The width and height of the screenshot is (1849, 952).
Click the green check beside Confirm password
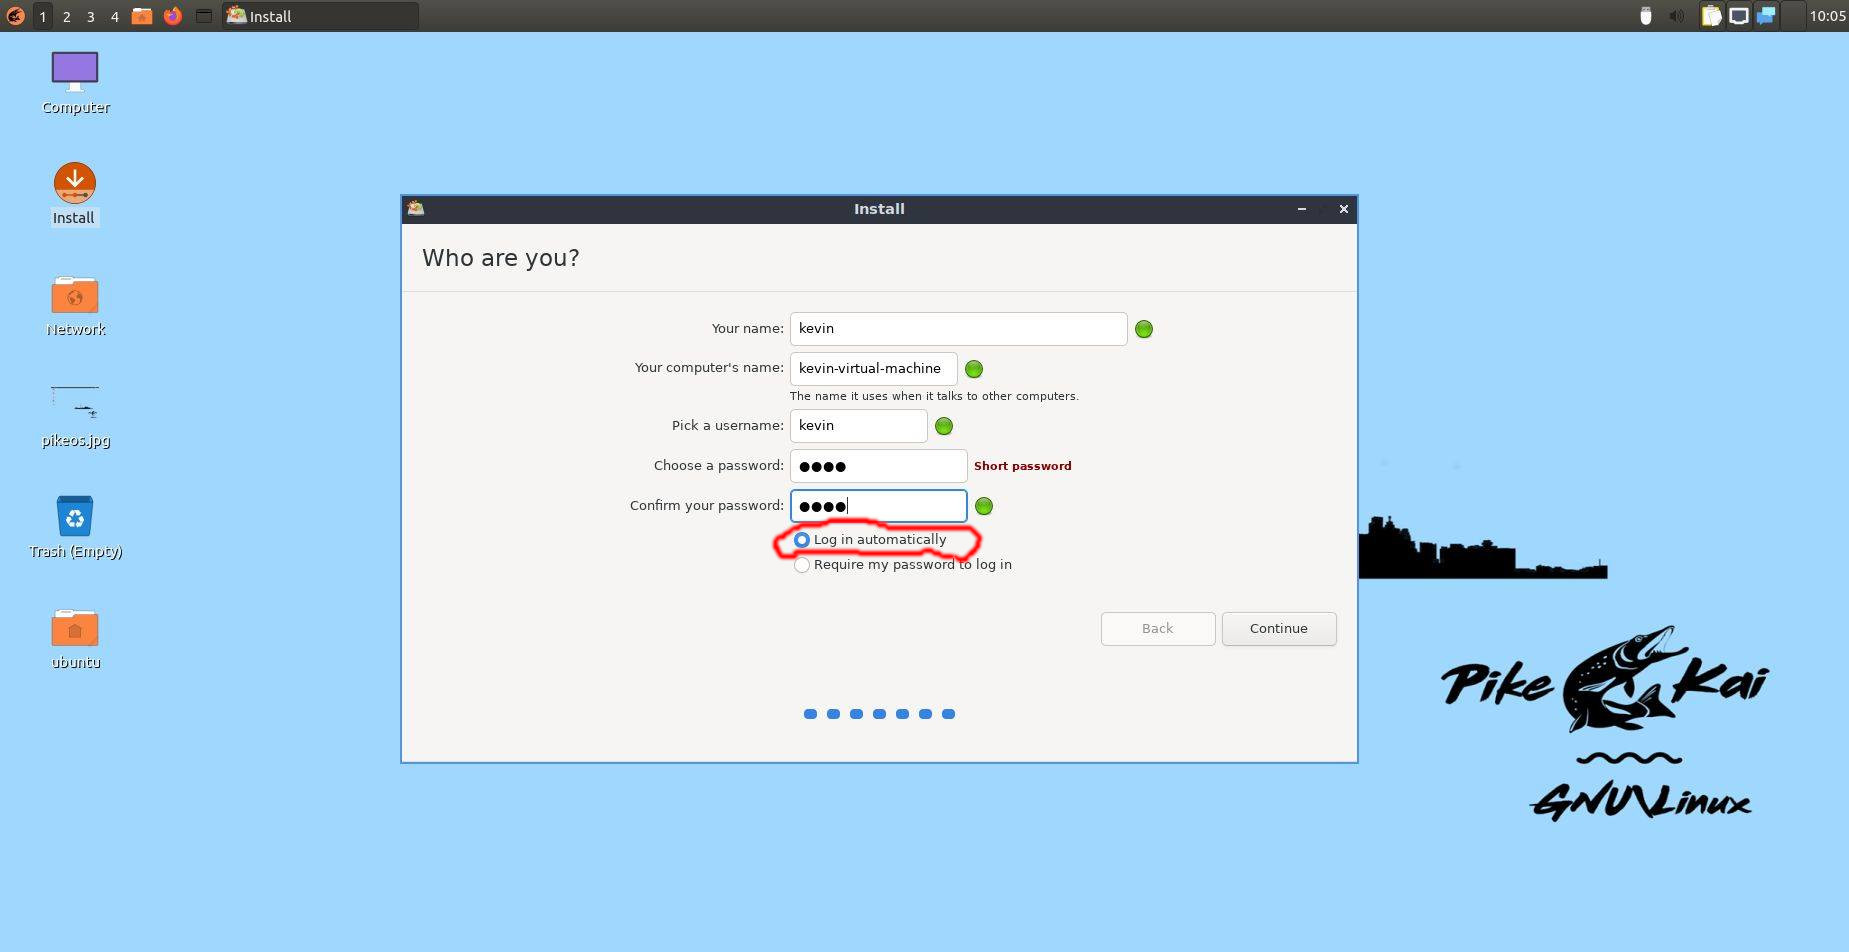point(983,506)
